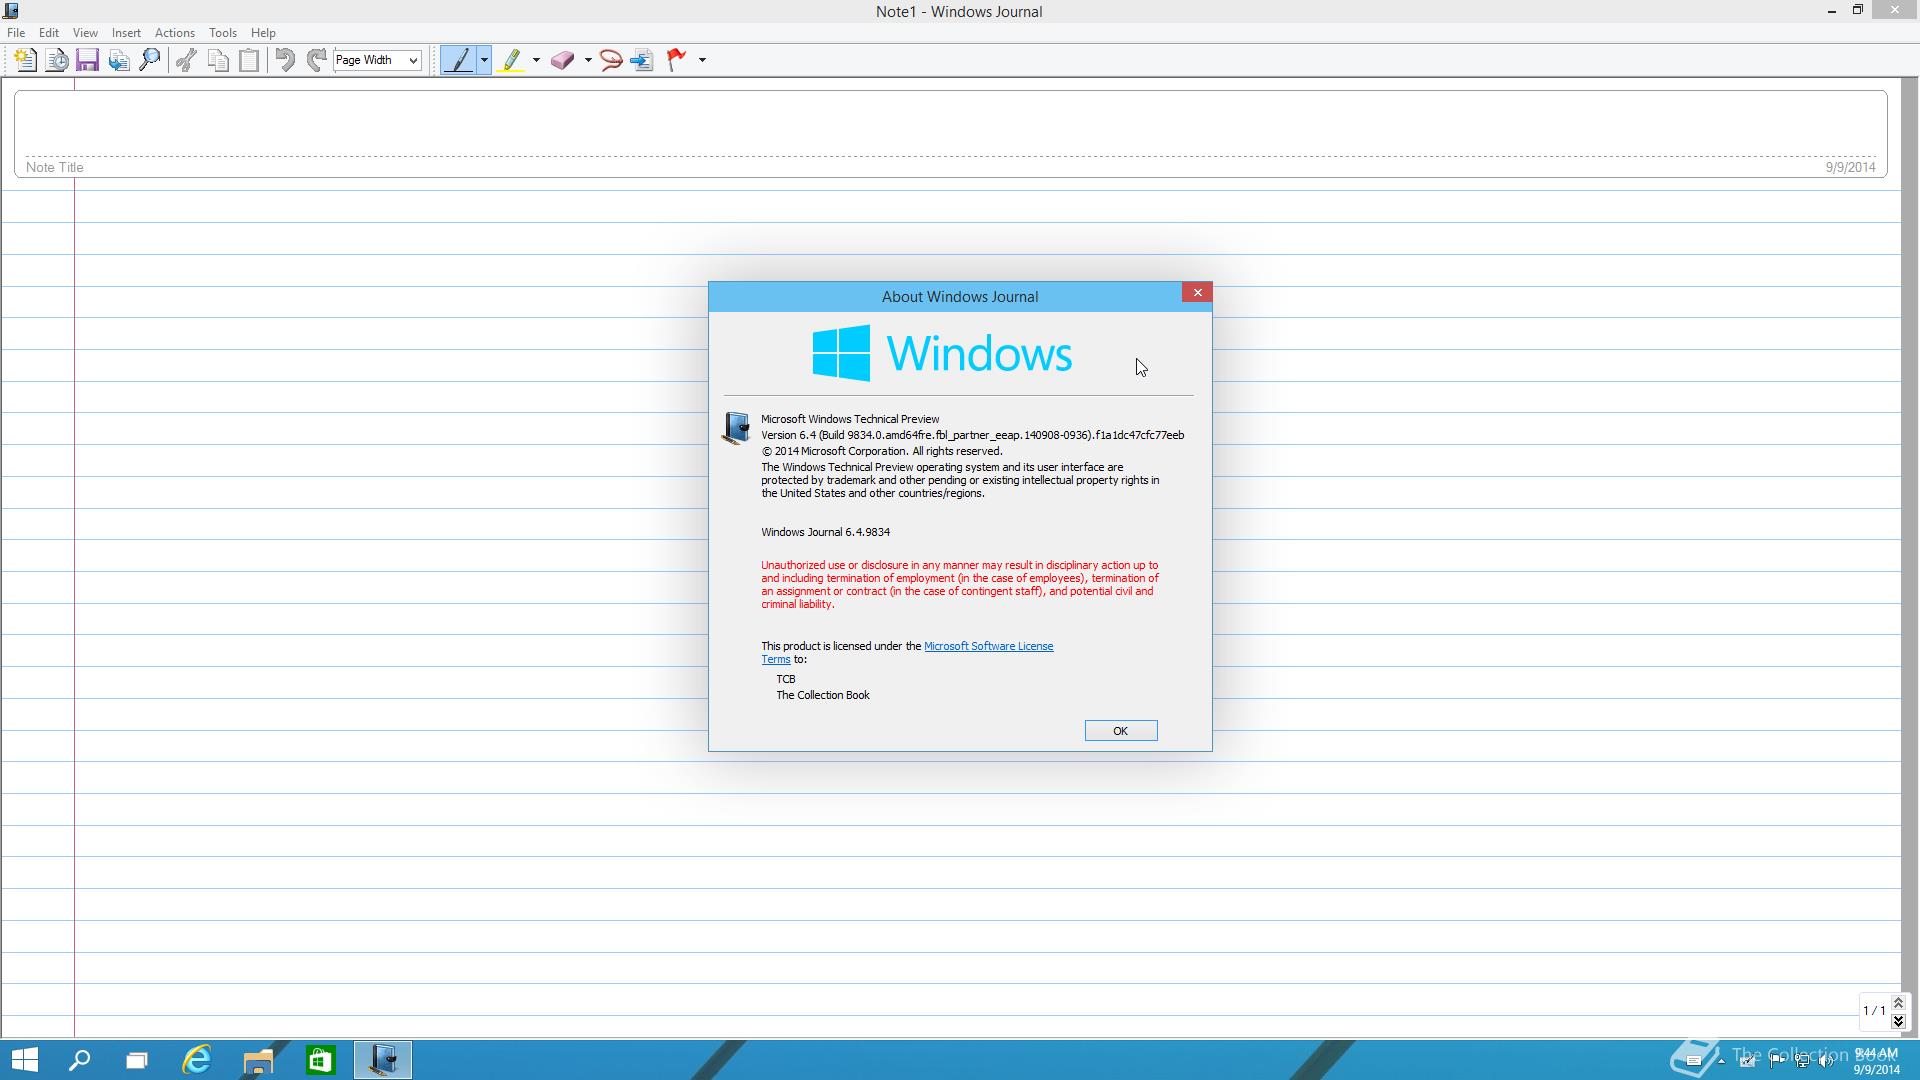Click the Windows Journal taskbar button
The image size is (1920, 1080).
[x=382, y=1060]
